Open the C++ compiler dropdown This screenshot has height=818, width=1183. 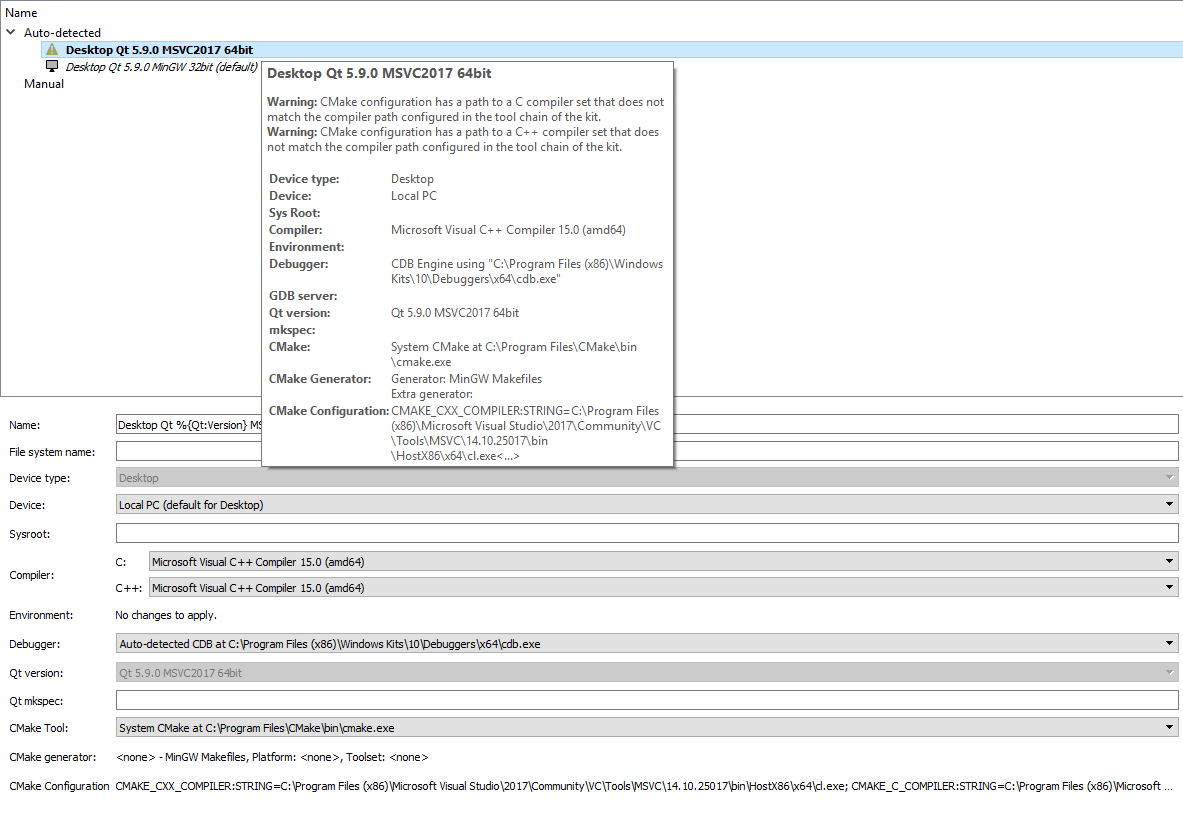tap(663, 588)
